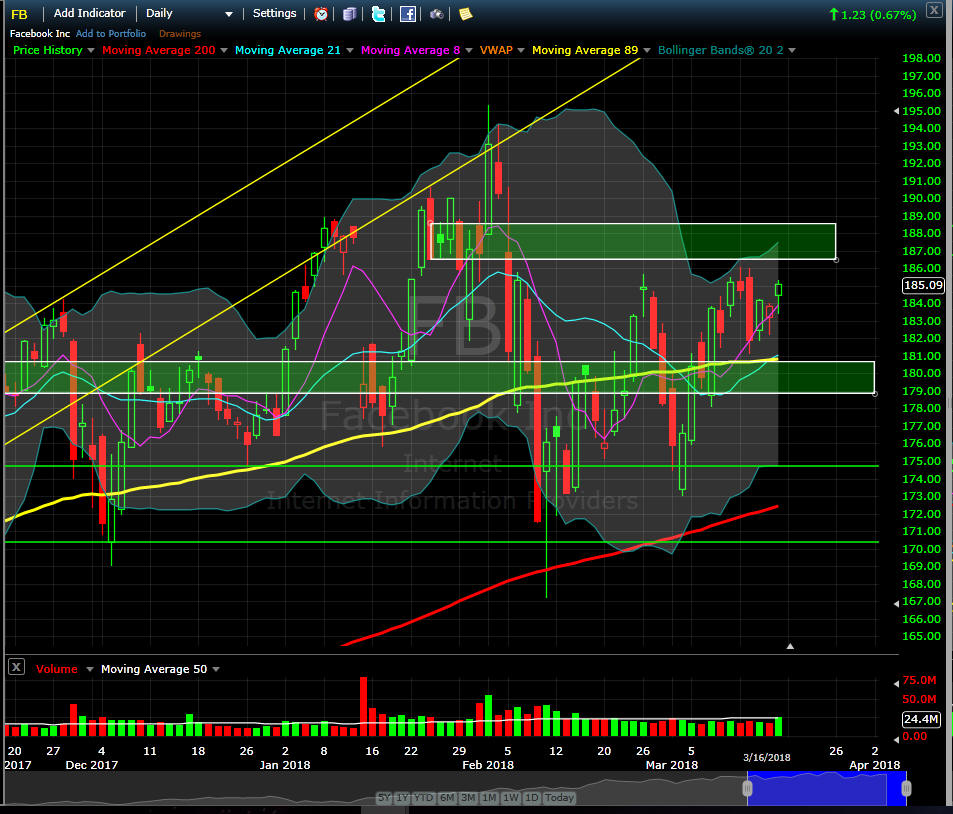Select the 6M time range button
This screenshot has width=953, height=814.
pos(446,798)
